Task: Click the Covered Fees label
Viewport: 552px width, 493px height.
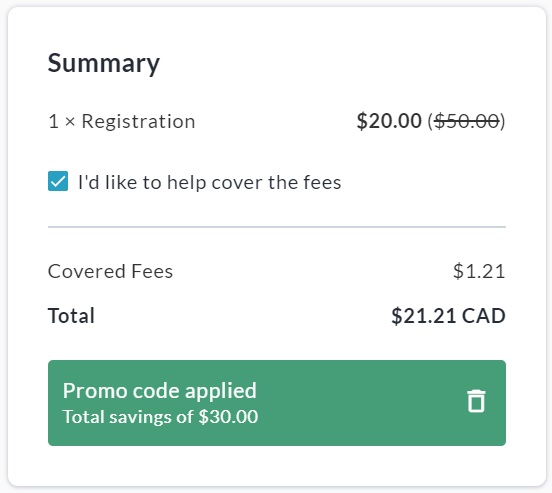Action: [110, 272]
